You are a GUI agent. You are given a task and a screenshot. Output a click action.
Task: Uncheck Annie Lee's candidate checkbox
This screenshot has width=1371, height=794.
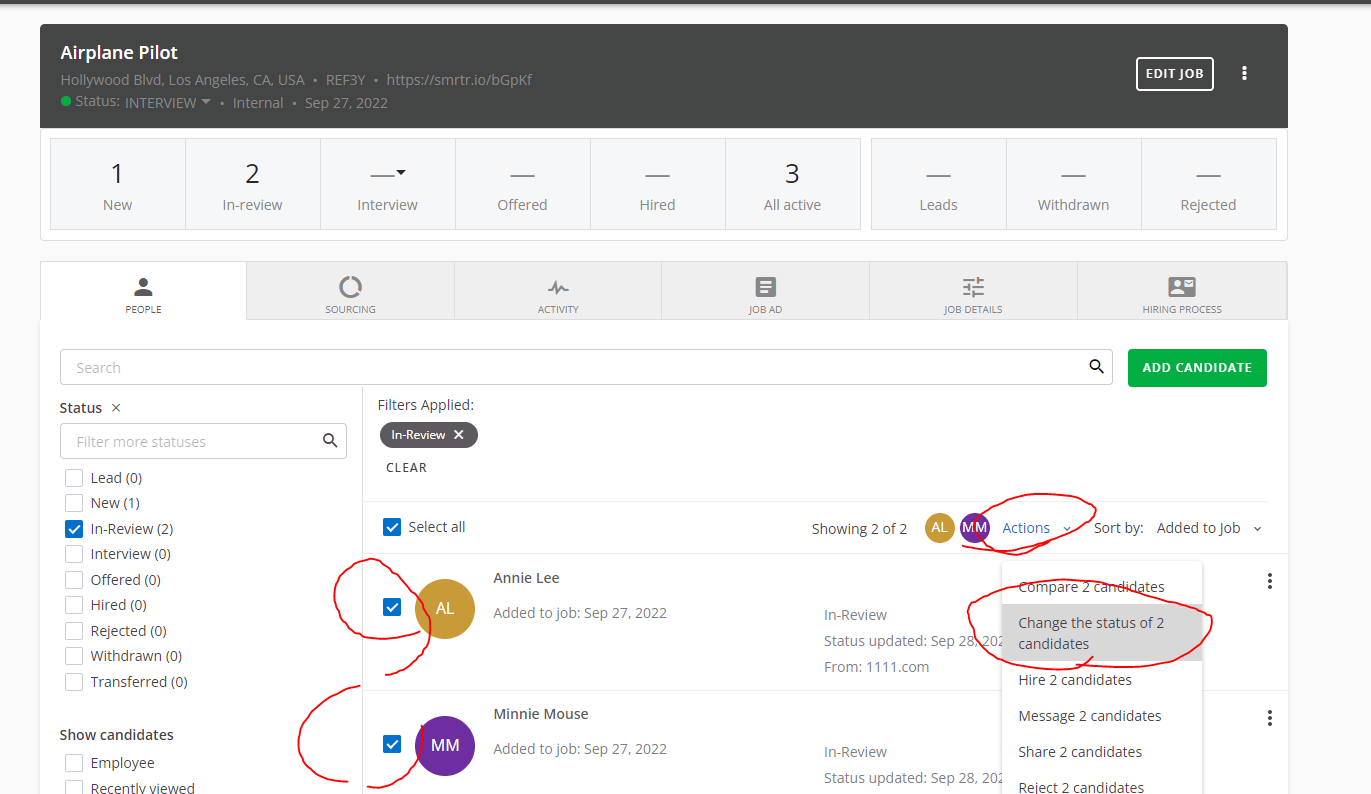(392, 607)
